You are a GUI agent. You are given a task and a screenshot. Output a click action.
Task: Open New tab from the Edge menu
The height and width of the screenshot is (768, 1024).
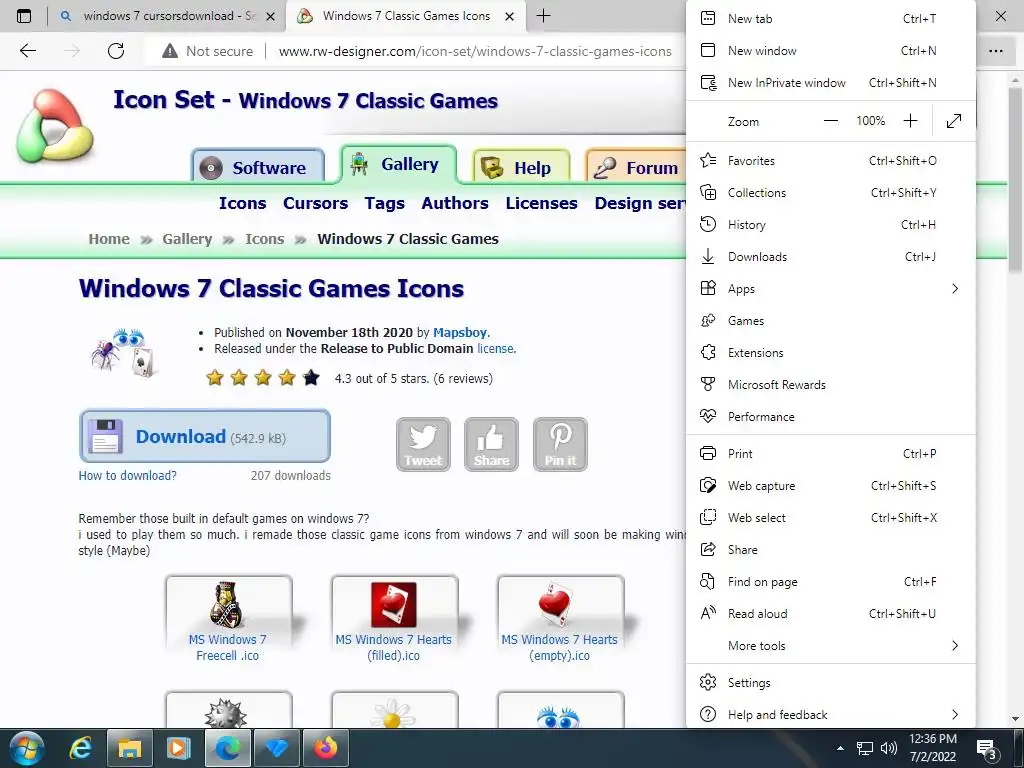(831, 19)
